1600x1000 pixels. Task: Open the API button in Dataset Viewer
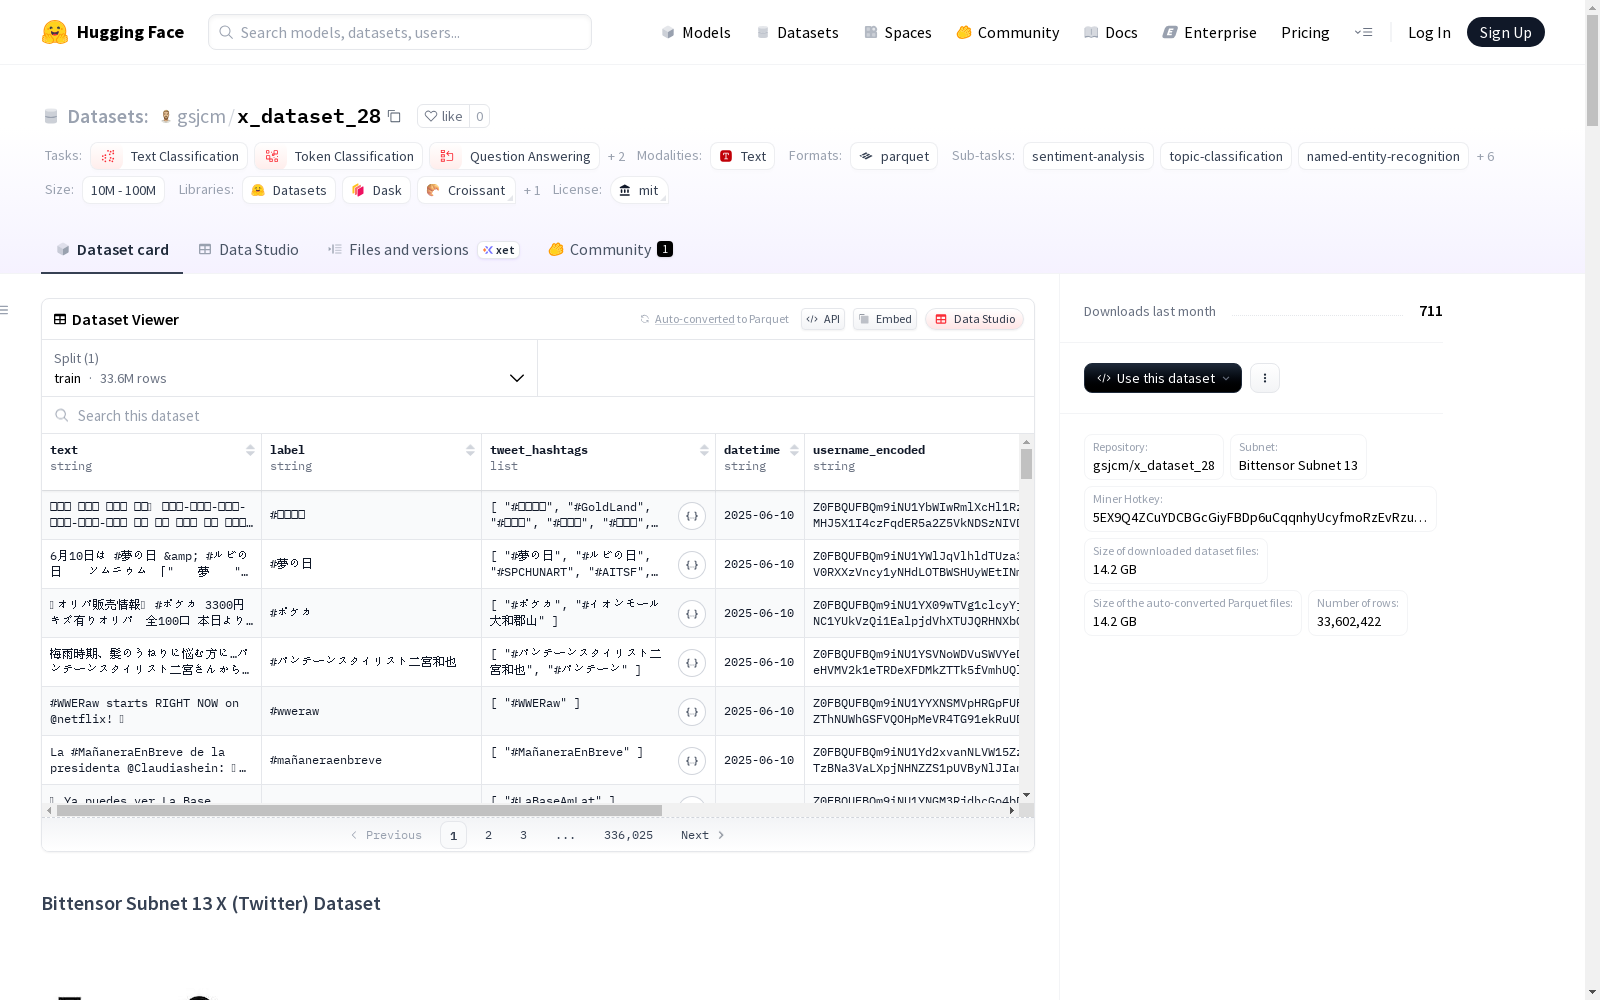[823, 319]
